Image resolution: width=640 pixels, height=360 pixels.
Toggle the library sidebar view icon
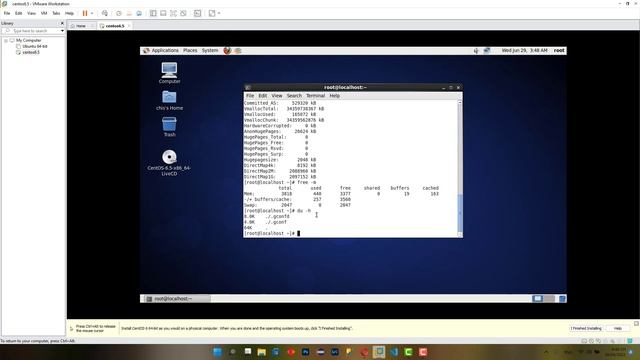(x=153, y=13)
